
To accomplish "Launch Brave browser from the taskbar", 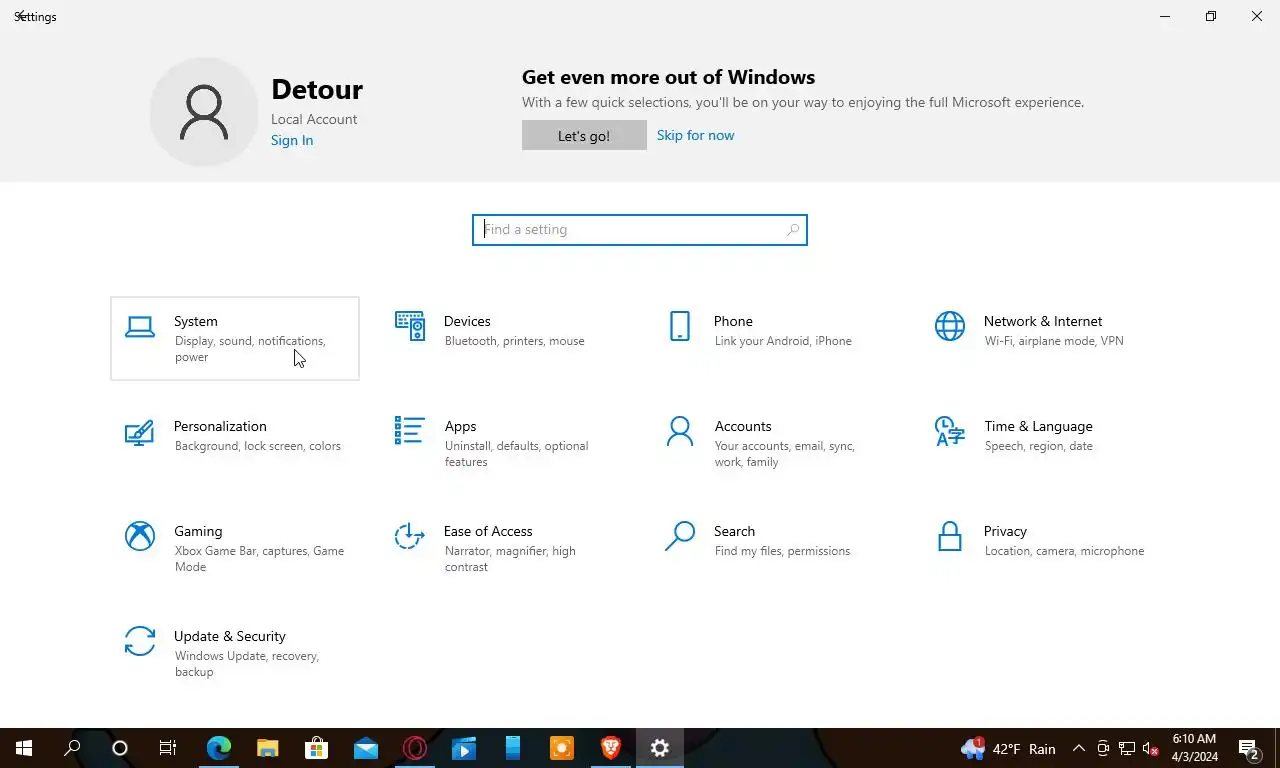I will click(611, 748).
